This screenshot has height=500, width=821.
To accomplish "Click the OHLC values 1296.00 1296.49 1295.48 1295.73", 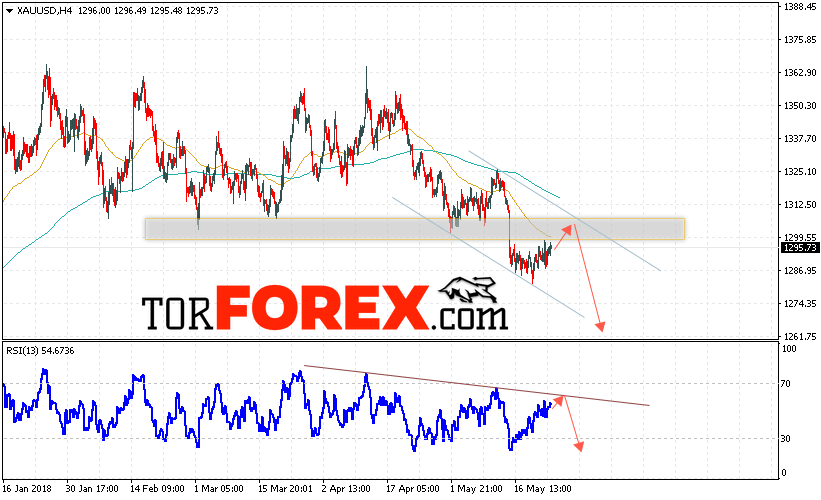I will pyautogui.click(x=148, y=10).
